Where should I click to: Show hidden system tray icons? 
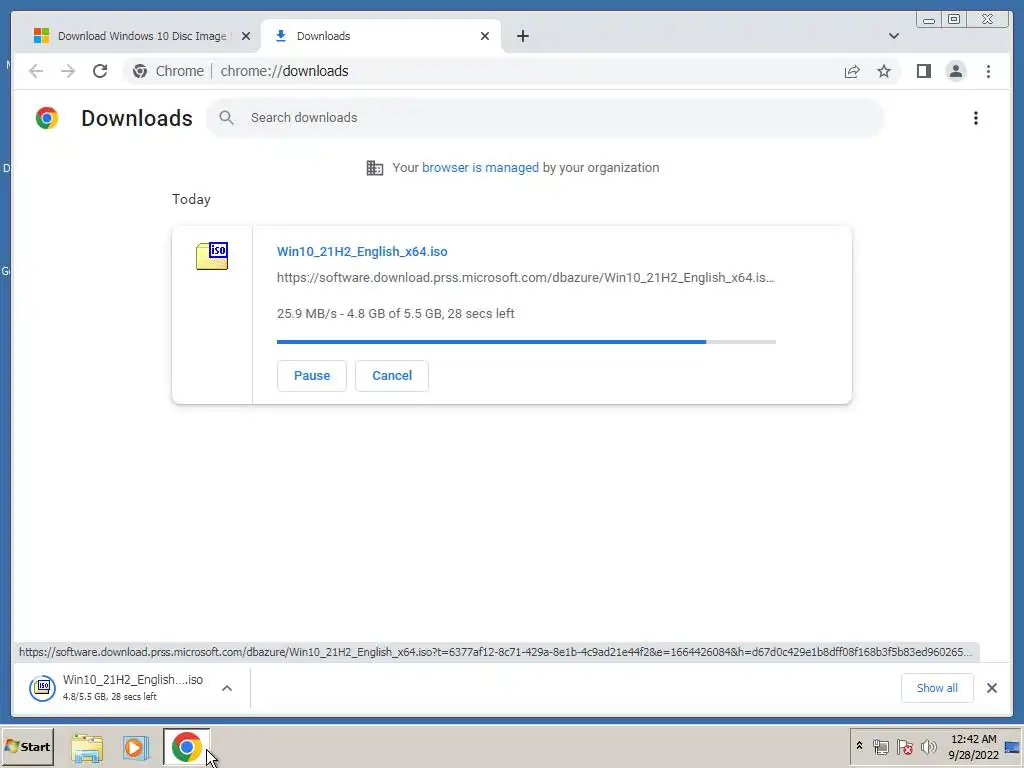(x=859, y=746)
